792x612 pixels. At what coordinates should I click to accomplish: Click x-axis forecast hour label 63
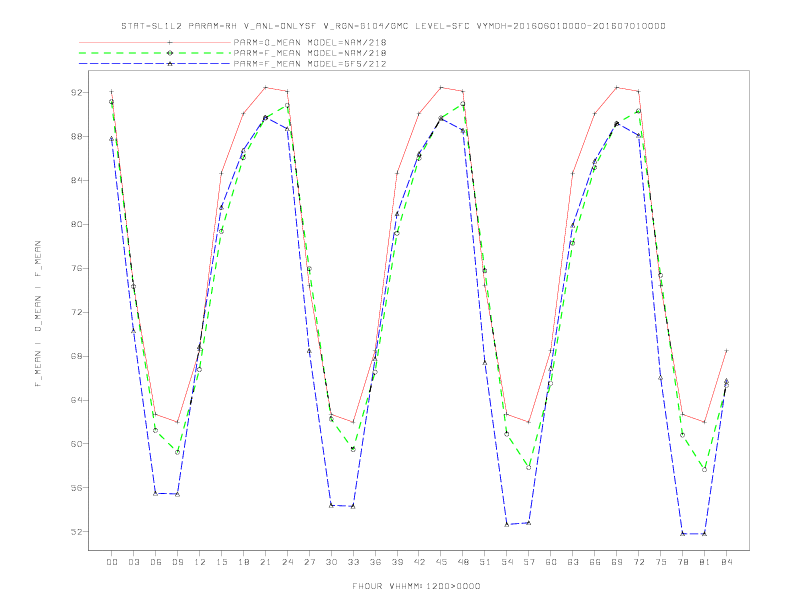[x=573, y=562]
